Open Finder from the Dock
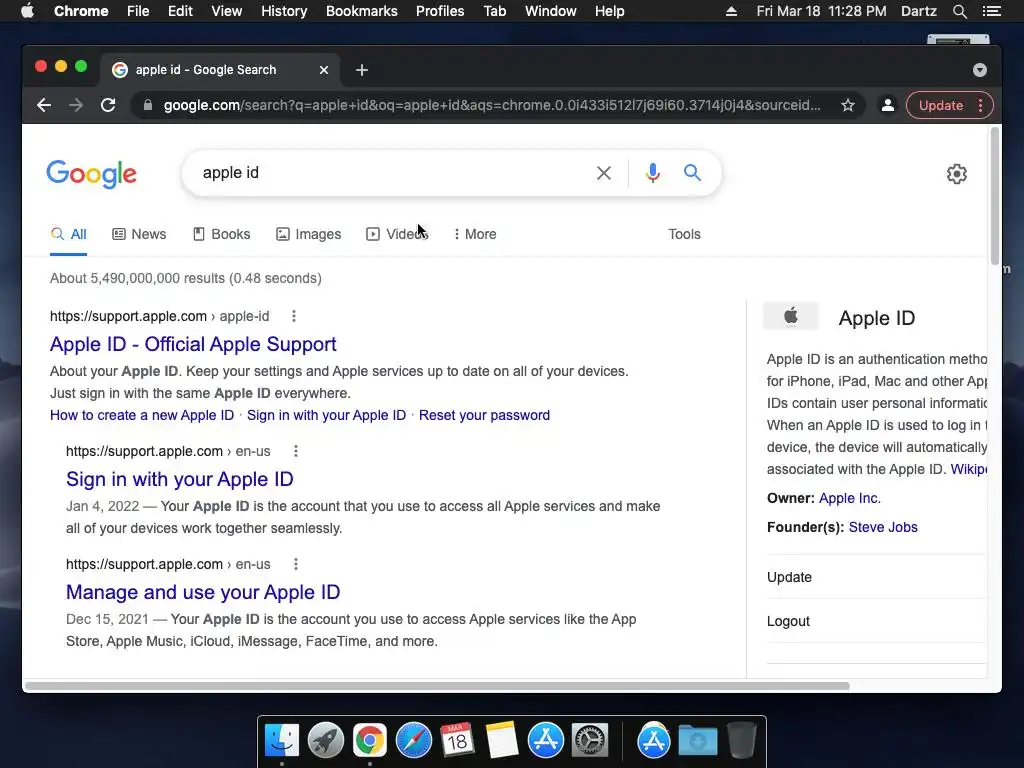1024x768 pixels. (281, 741)
